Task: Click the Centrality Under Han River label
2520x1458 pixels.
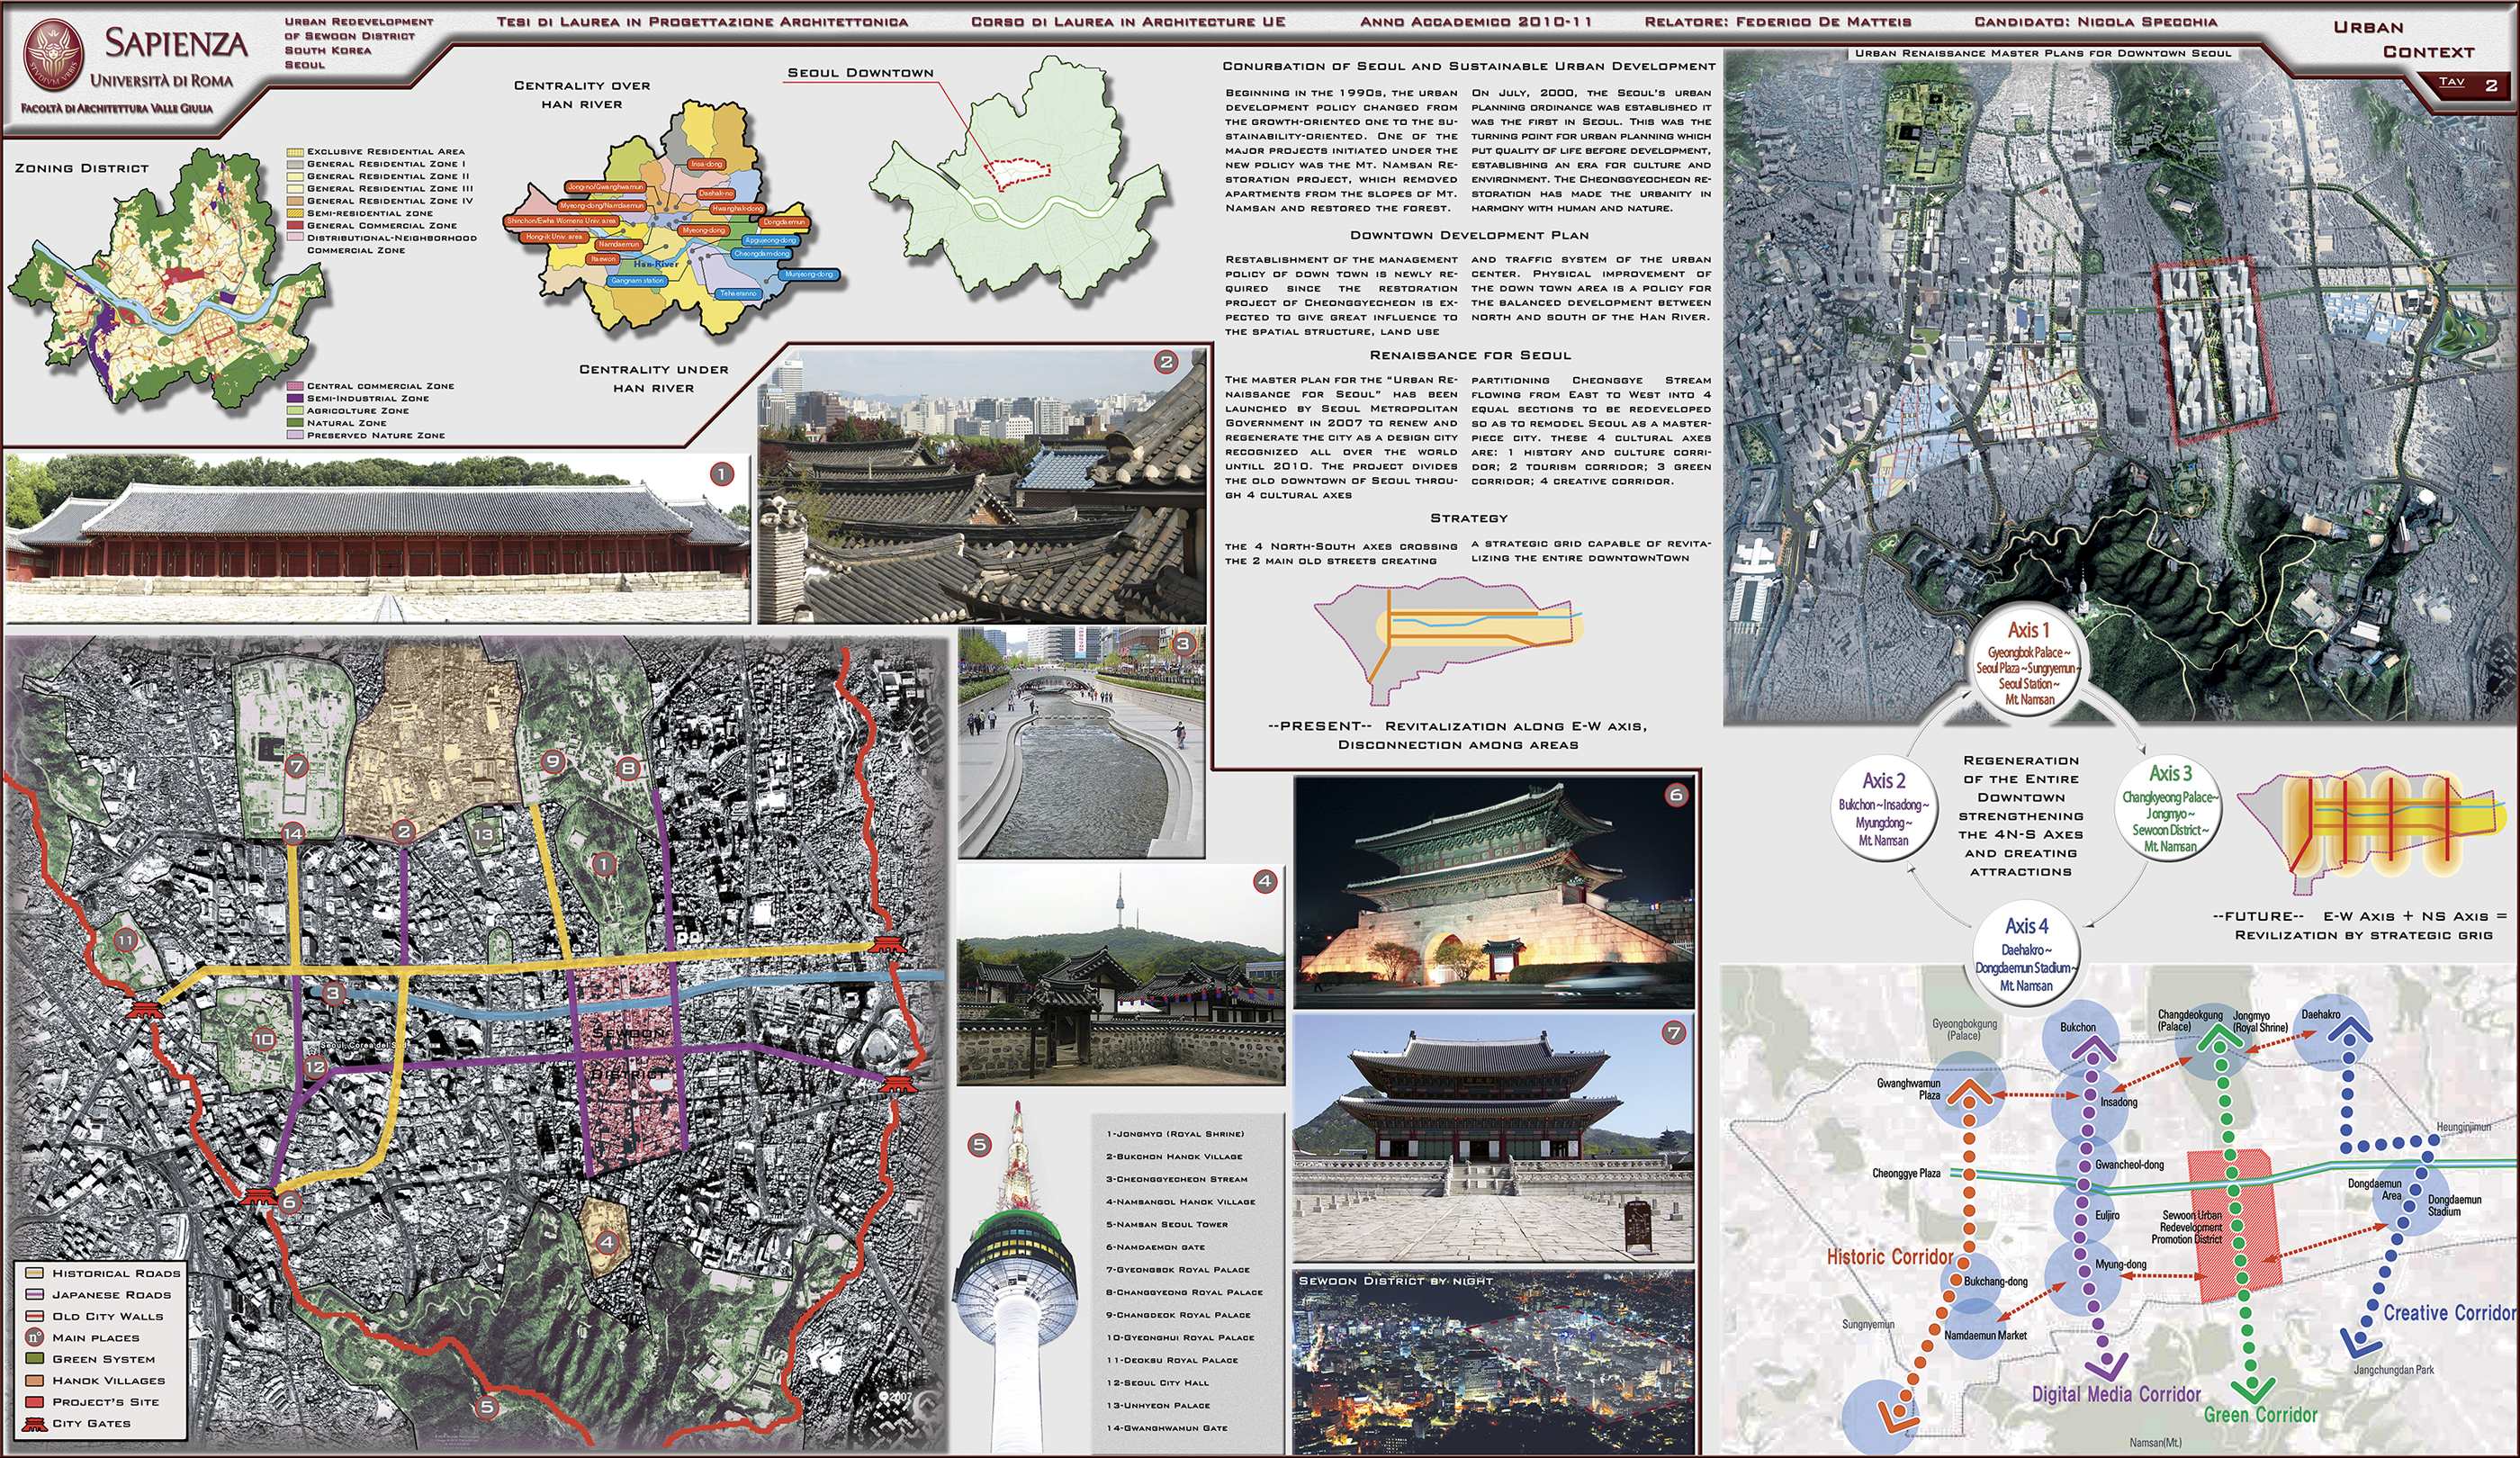Action: click(653, 379)
